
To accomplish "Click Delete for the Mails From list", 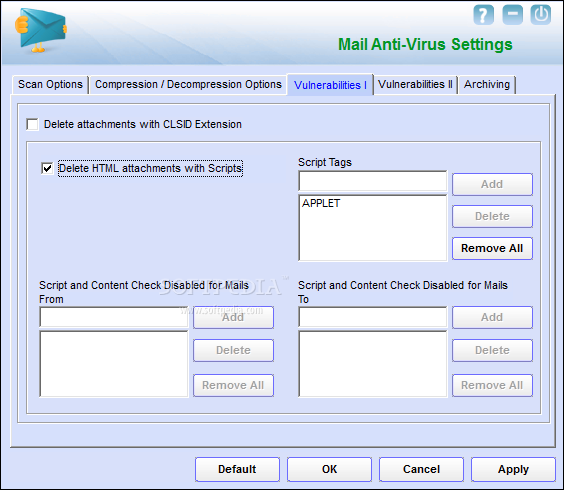I will pos(233,350).
